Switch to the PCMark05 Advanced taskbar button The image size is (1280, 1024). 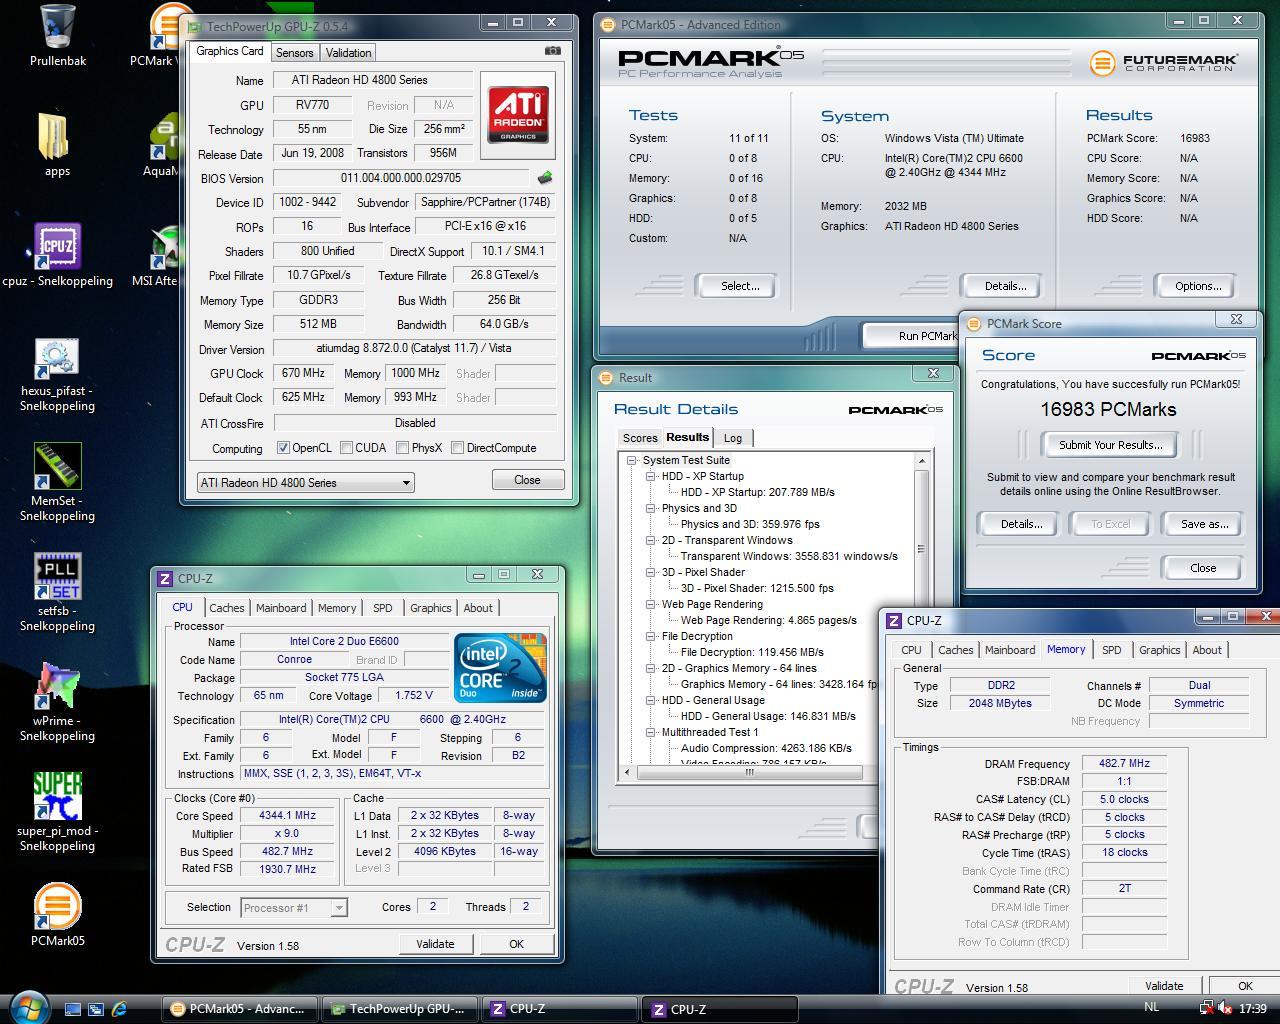point(240,1009)
